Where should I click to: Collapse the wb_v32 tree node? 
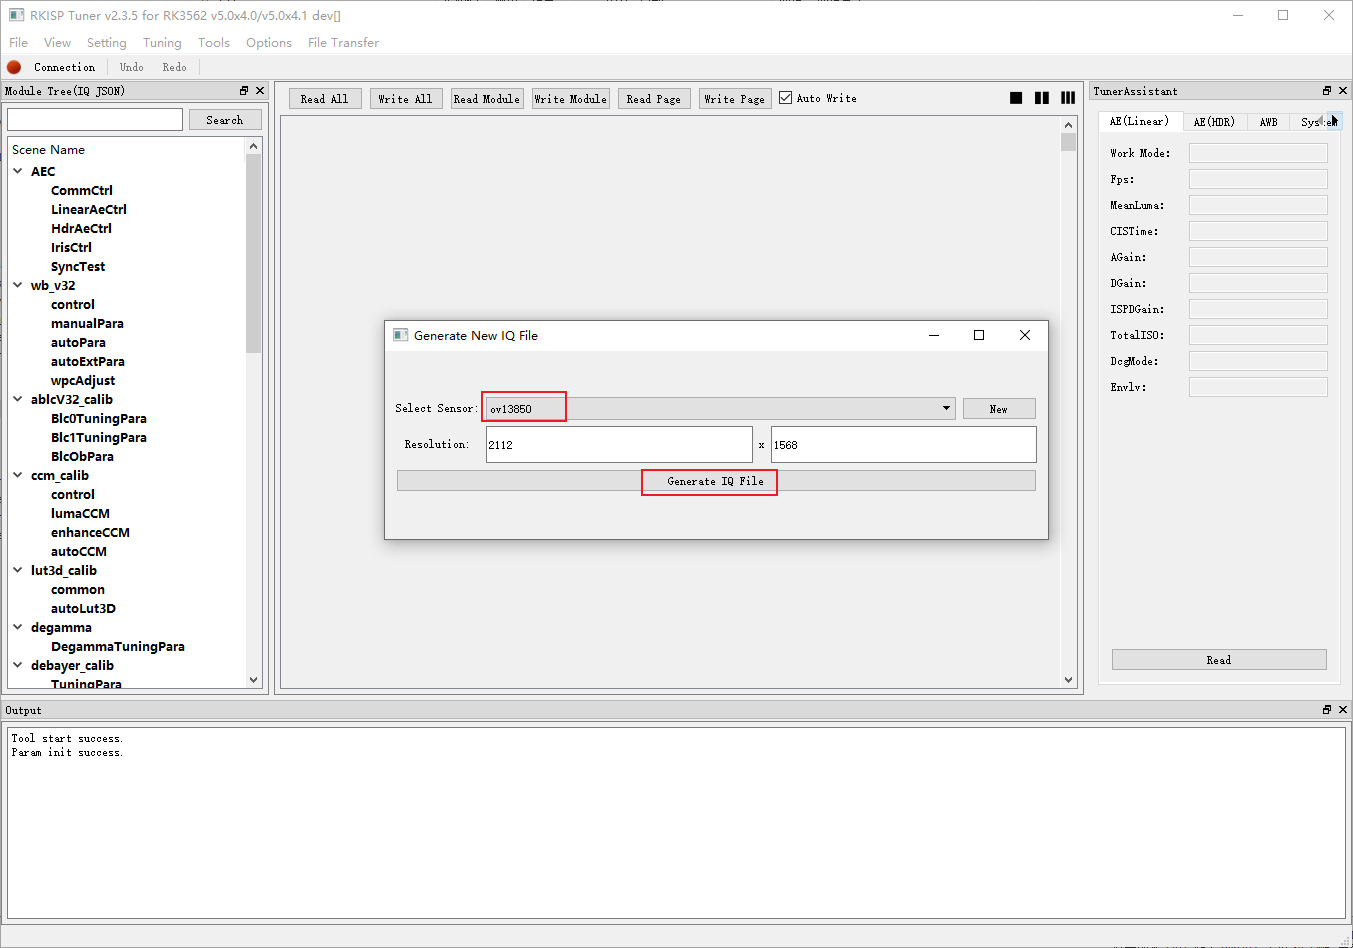click(18, 285)
